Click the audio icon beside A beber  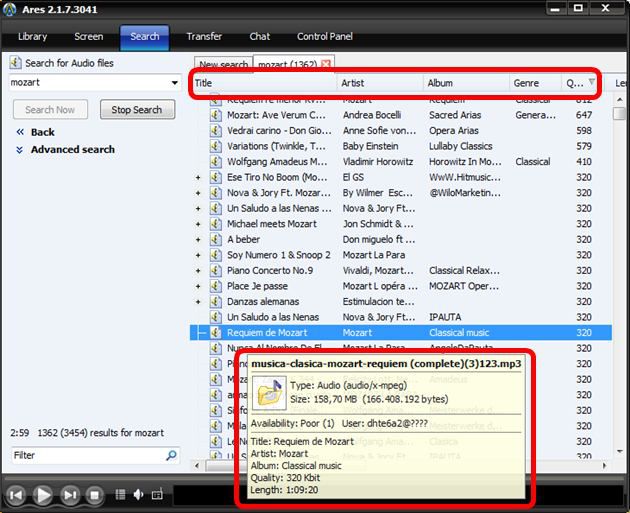216,239
